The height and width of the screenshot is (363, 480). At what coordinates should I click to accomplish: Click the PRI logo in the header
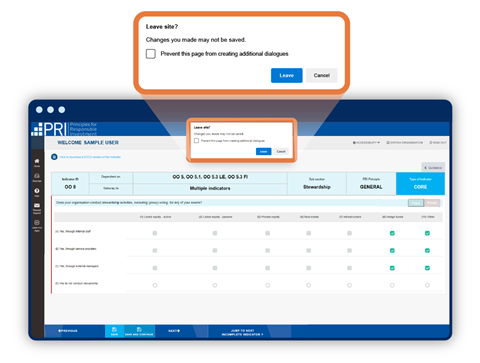pos(64,129)
